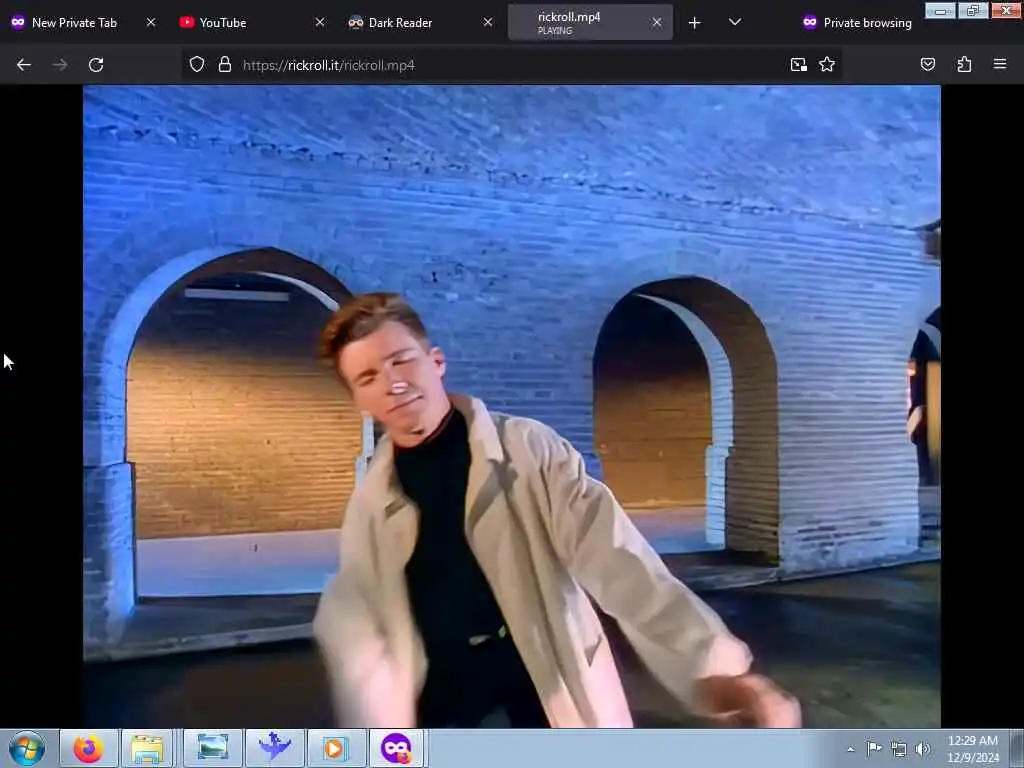The image size is (1024, 768).
Task: Click the Show desktop strip after the clock
Action: pyautogui.click(x=1017, y=748)
